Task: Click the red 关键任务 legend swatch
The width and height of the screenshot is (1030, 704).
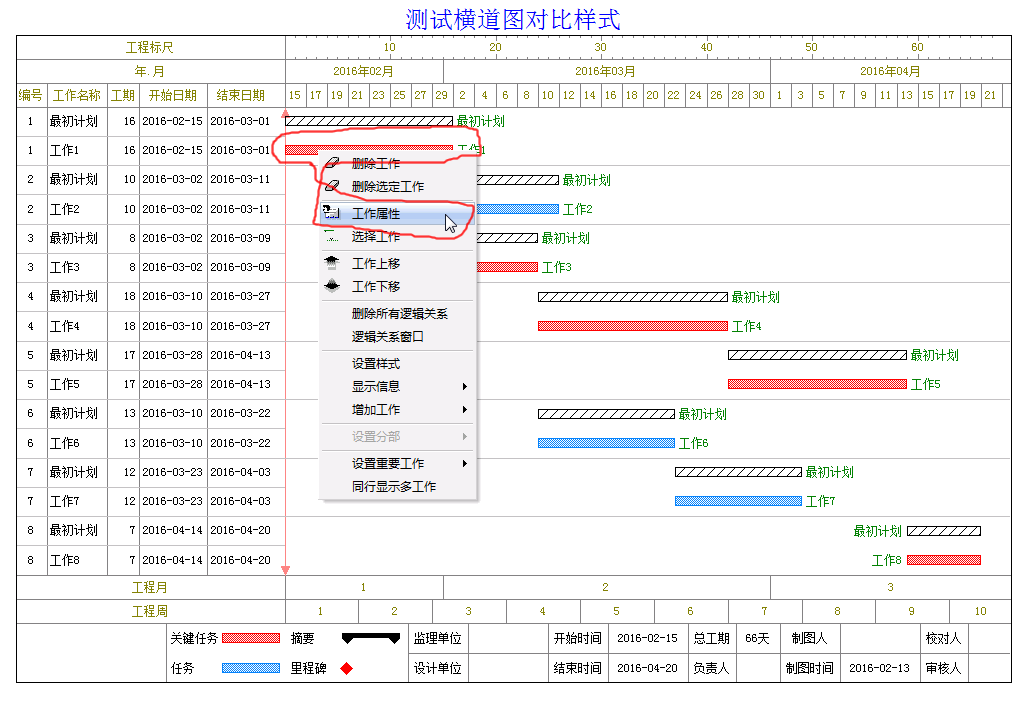Action: 250,638
